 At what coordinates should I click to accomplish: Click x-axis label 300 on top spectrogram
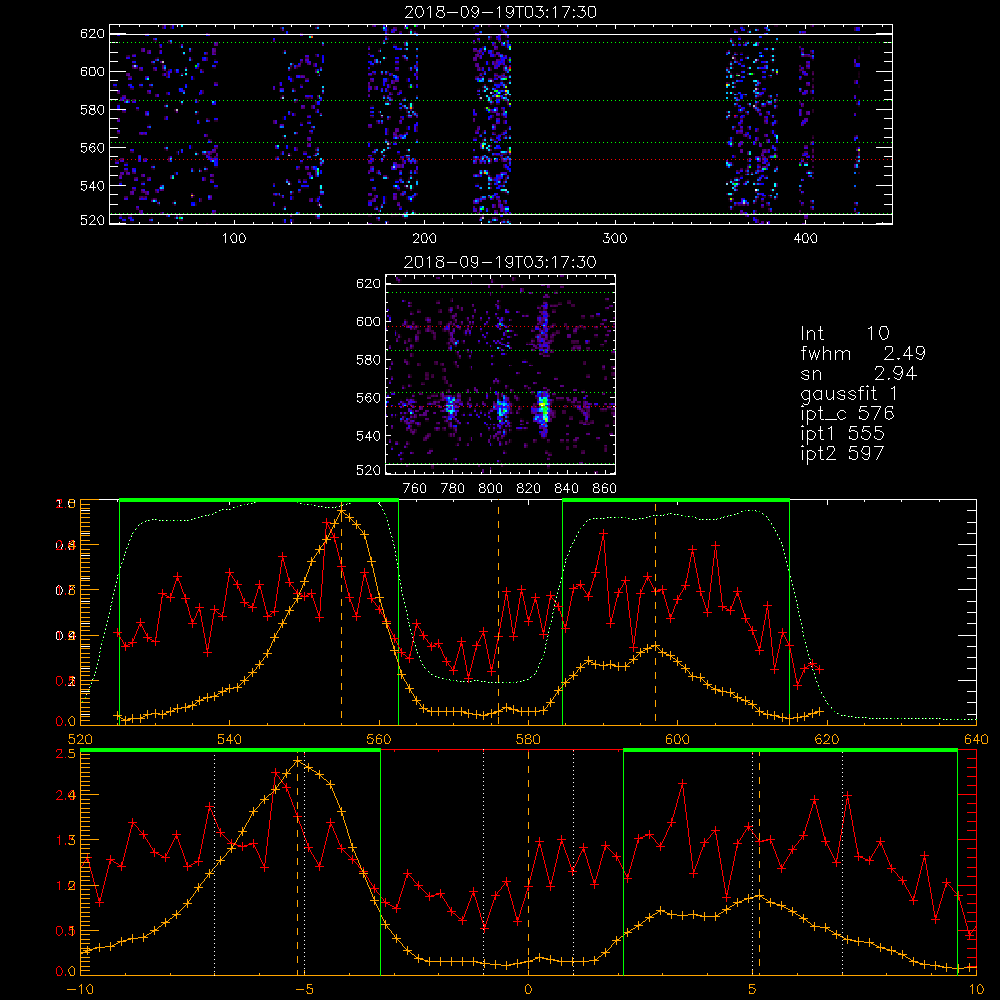(615, 239)
